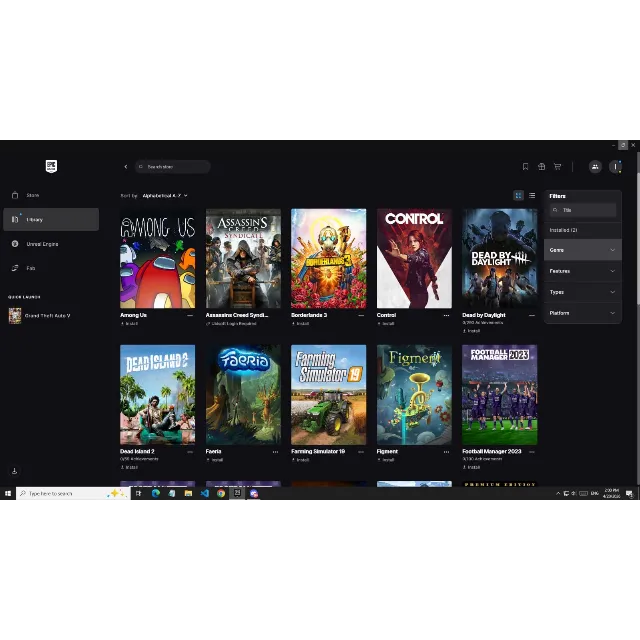Open the shopping cart
Screen dimensions: 640x640
point(558,167)
